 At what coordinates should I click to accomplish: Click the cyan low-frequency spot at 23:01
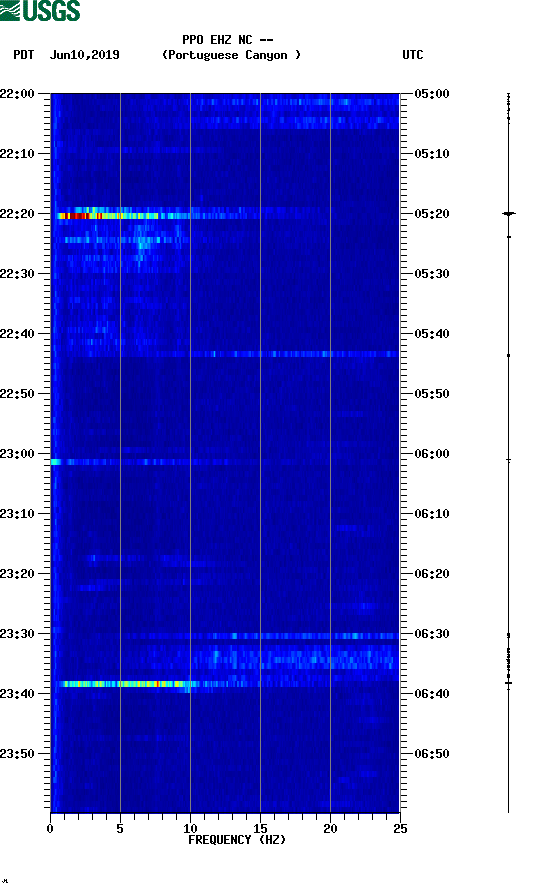56,462
